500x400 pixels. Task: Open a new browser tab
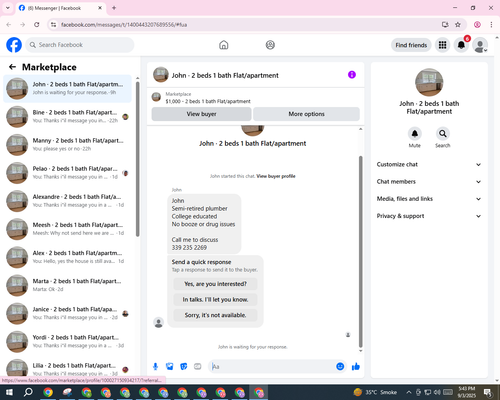pyautogui.click(x=114, y=8)
